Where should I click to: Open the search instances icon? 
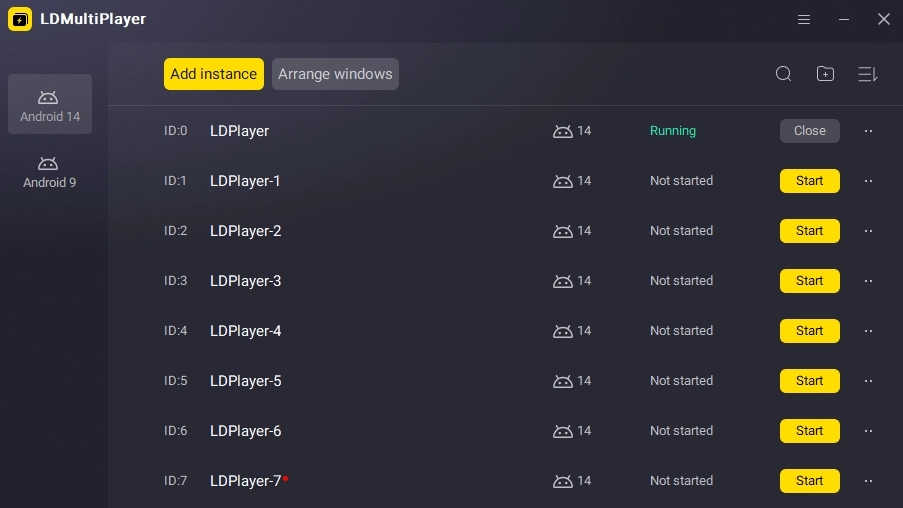point(783,74)
